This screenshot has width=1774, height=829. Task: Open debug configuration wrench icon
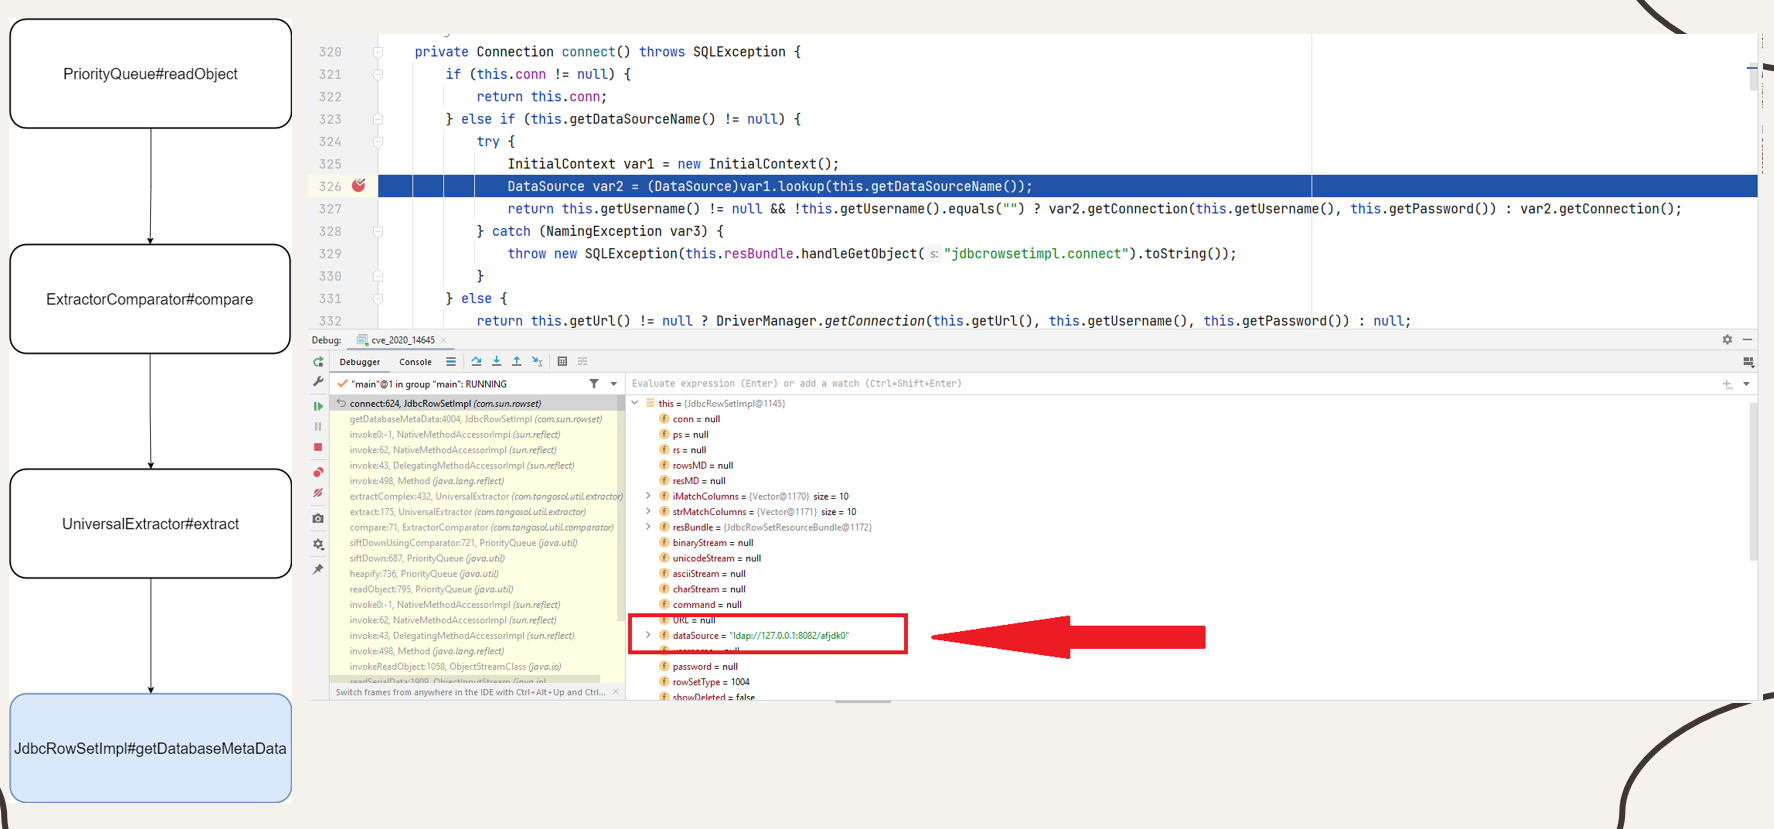point(318,383)
